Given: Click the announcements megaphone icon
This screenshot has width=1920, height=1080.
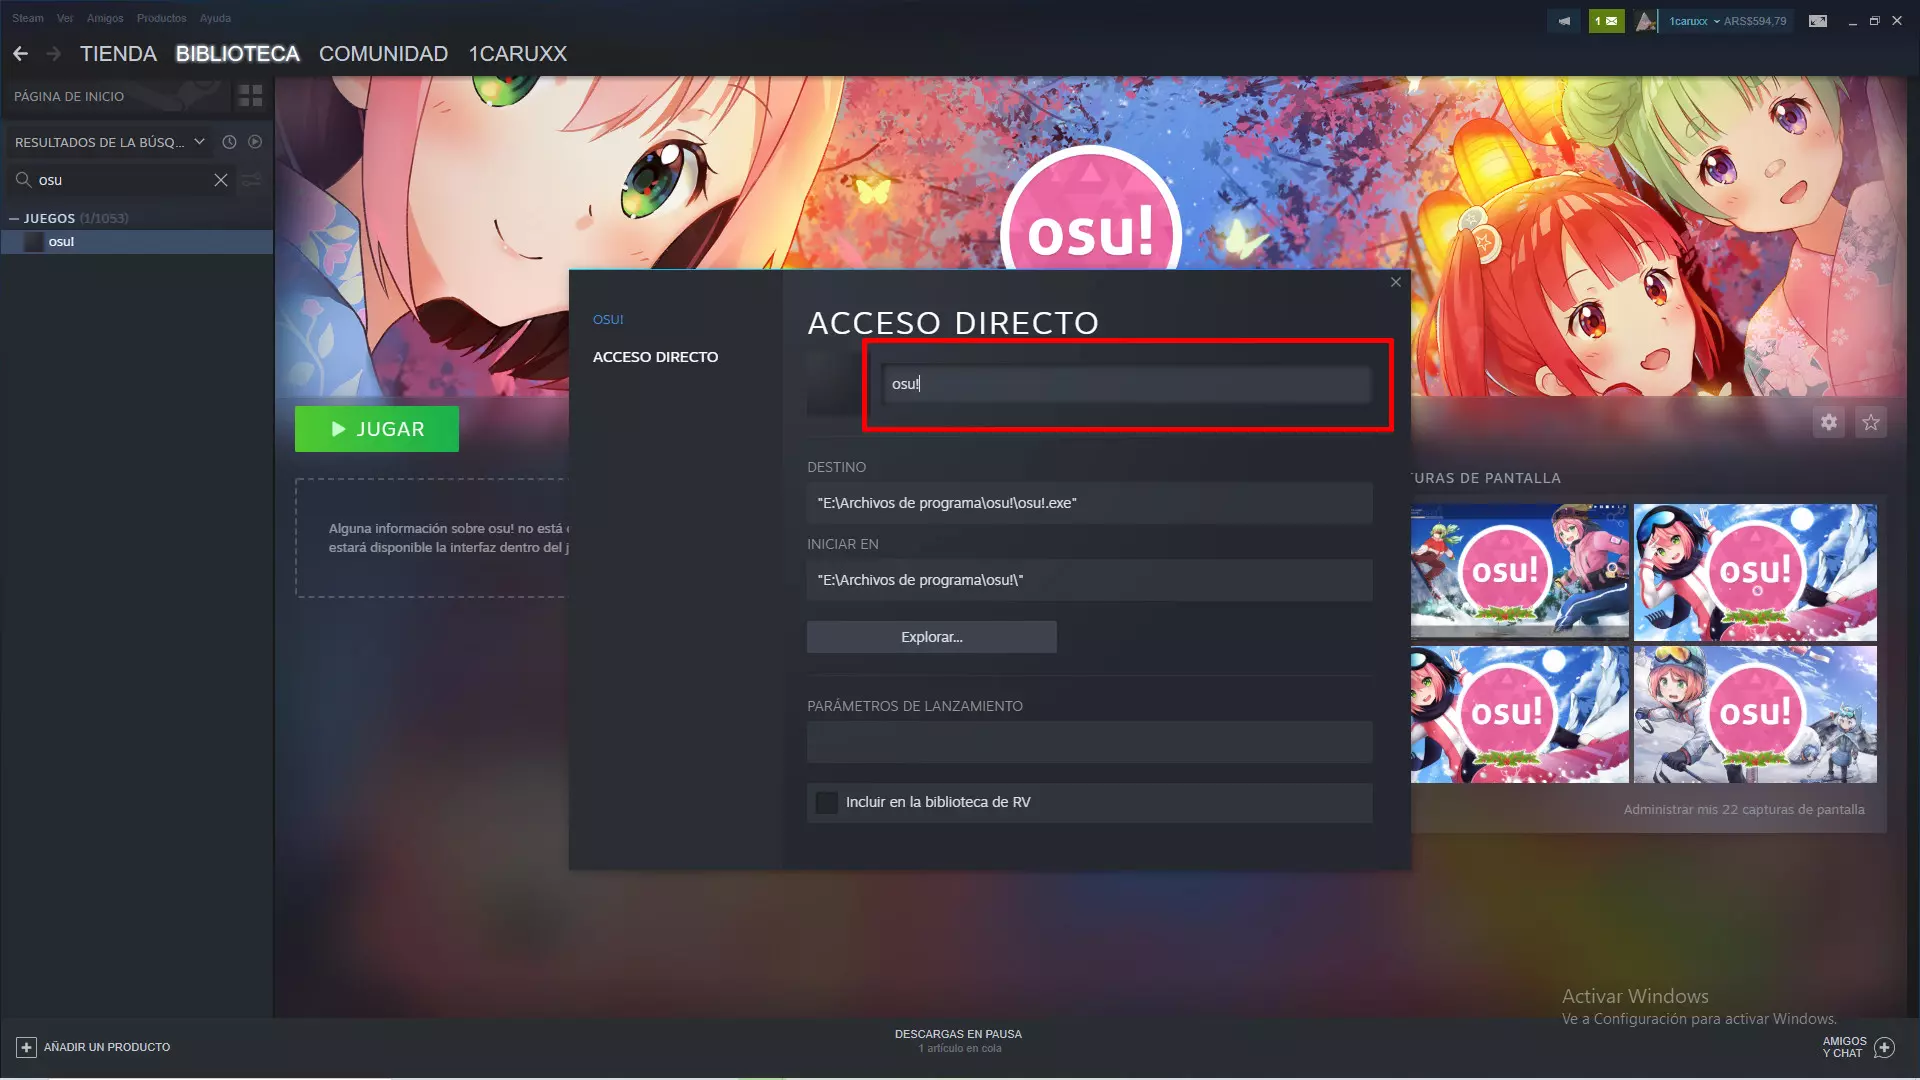Looking at the screenshot, I should pos(1564,21).
